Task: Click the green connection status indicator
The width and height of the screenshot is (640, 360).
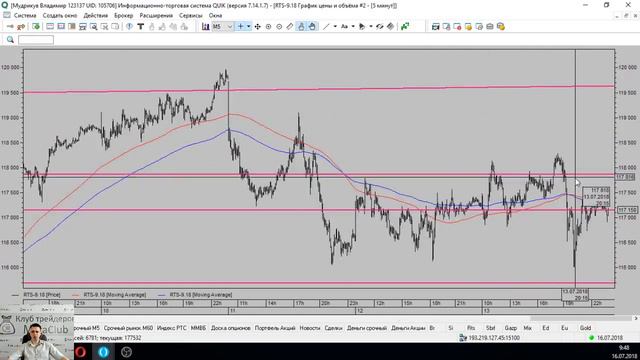Action: point(591,338)
